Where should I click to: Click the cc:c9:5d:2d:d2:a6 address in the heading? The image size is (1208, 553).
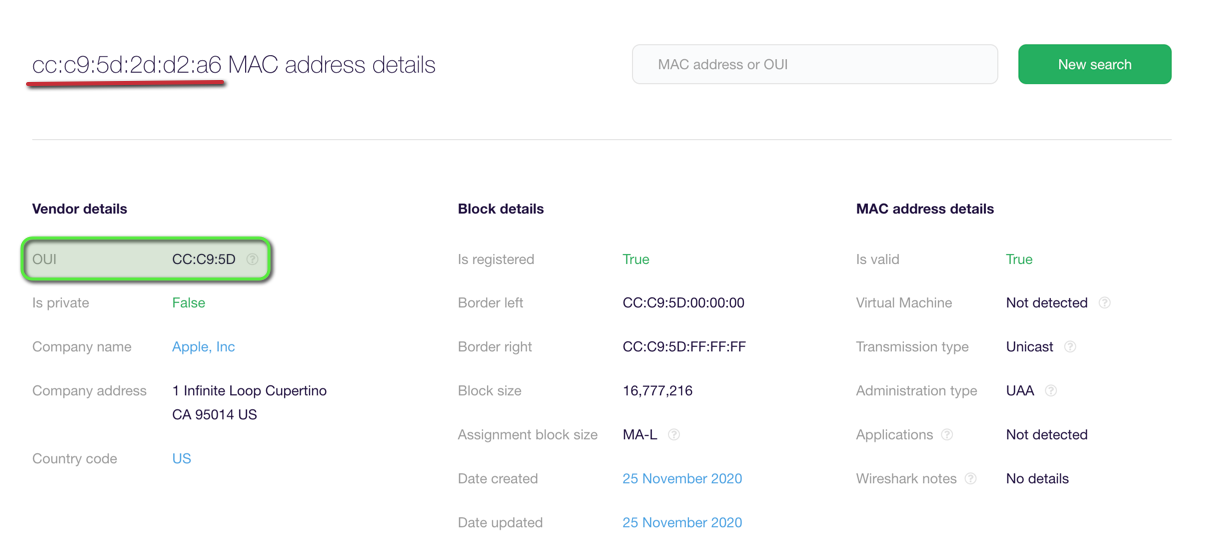pos(127,65)
